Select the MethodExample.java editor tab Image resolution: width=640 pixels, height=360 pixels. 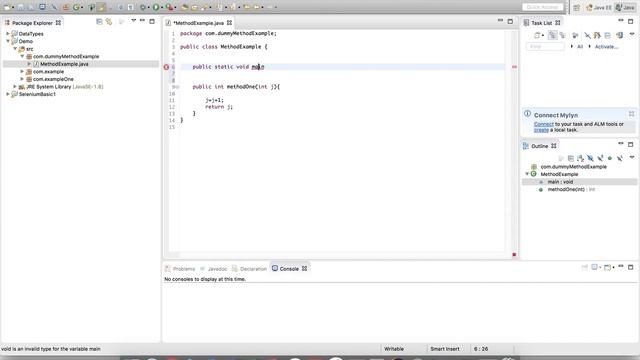198,23
